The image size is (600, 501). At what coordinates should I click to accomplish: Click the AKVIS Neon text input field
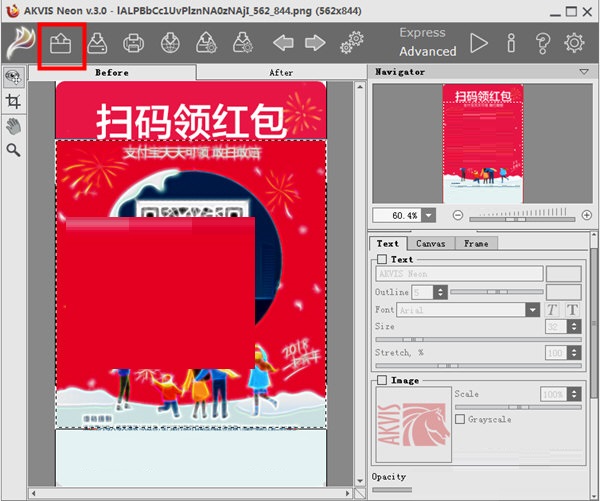point(459,274)
